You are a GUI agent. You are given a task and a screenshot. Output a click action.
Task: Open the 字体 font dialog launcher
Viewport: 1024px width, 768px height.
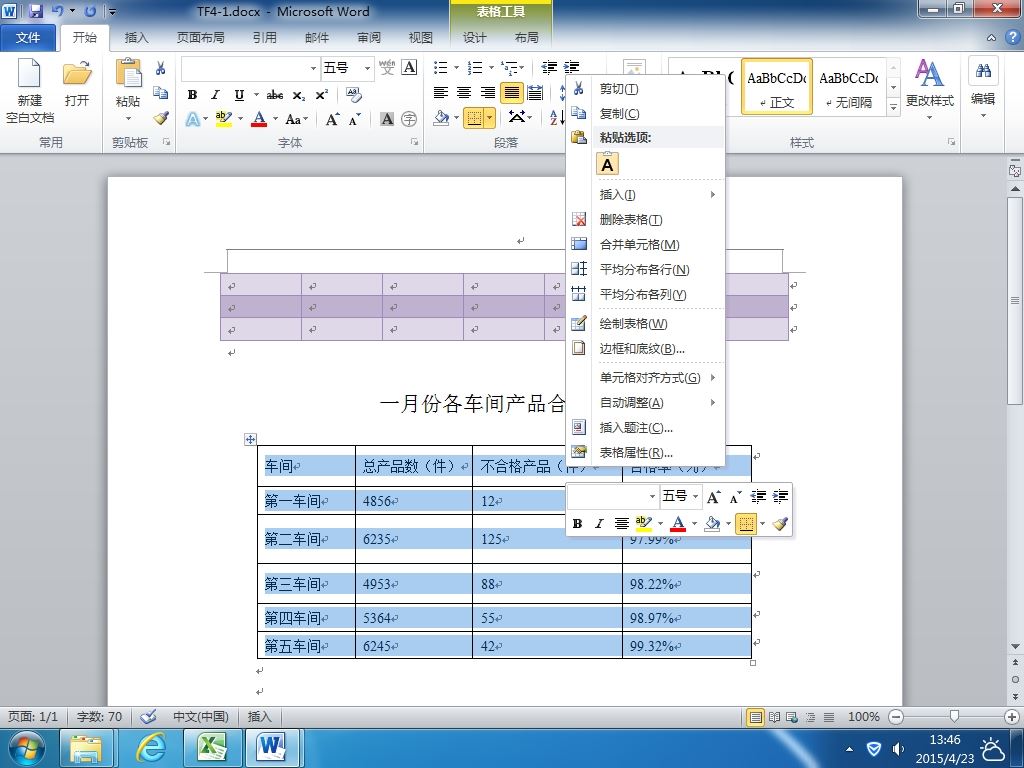pyautogui.click(x=414, y=142)
